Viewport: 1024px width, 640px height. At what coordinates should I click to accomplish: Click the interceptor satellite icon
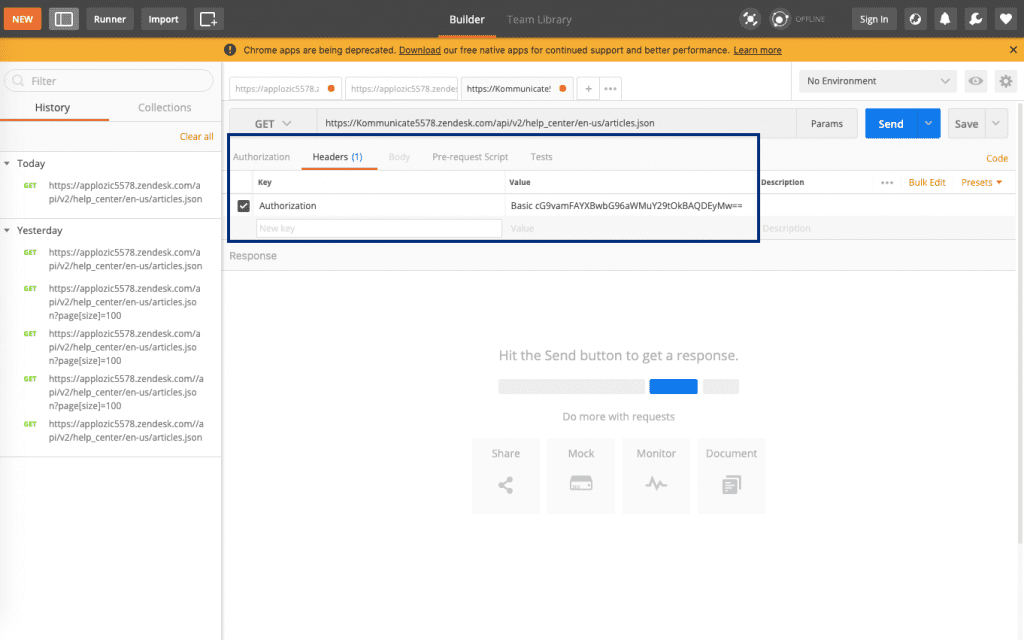750,19
